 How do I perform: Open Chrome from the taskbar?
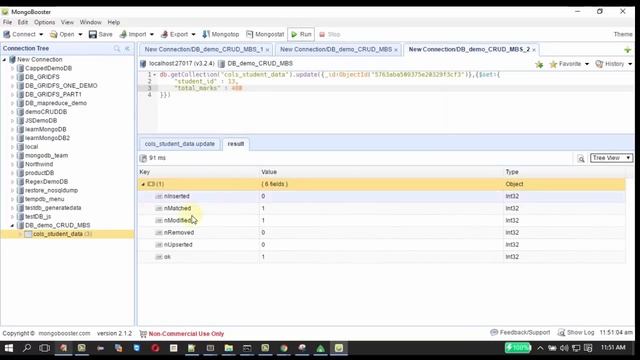coord(284,348)
